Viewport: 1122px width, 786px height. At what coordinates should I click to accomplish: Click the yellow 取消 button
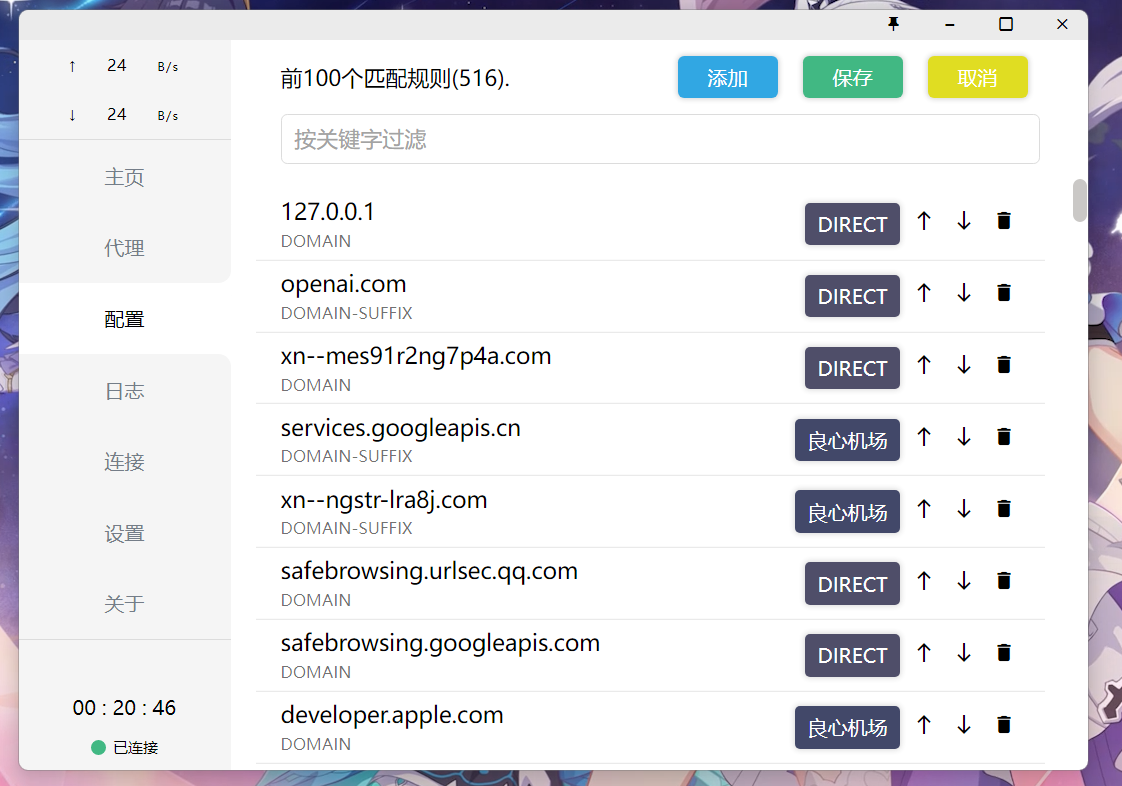point(977,77)
